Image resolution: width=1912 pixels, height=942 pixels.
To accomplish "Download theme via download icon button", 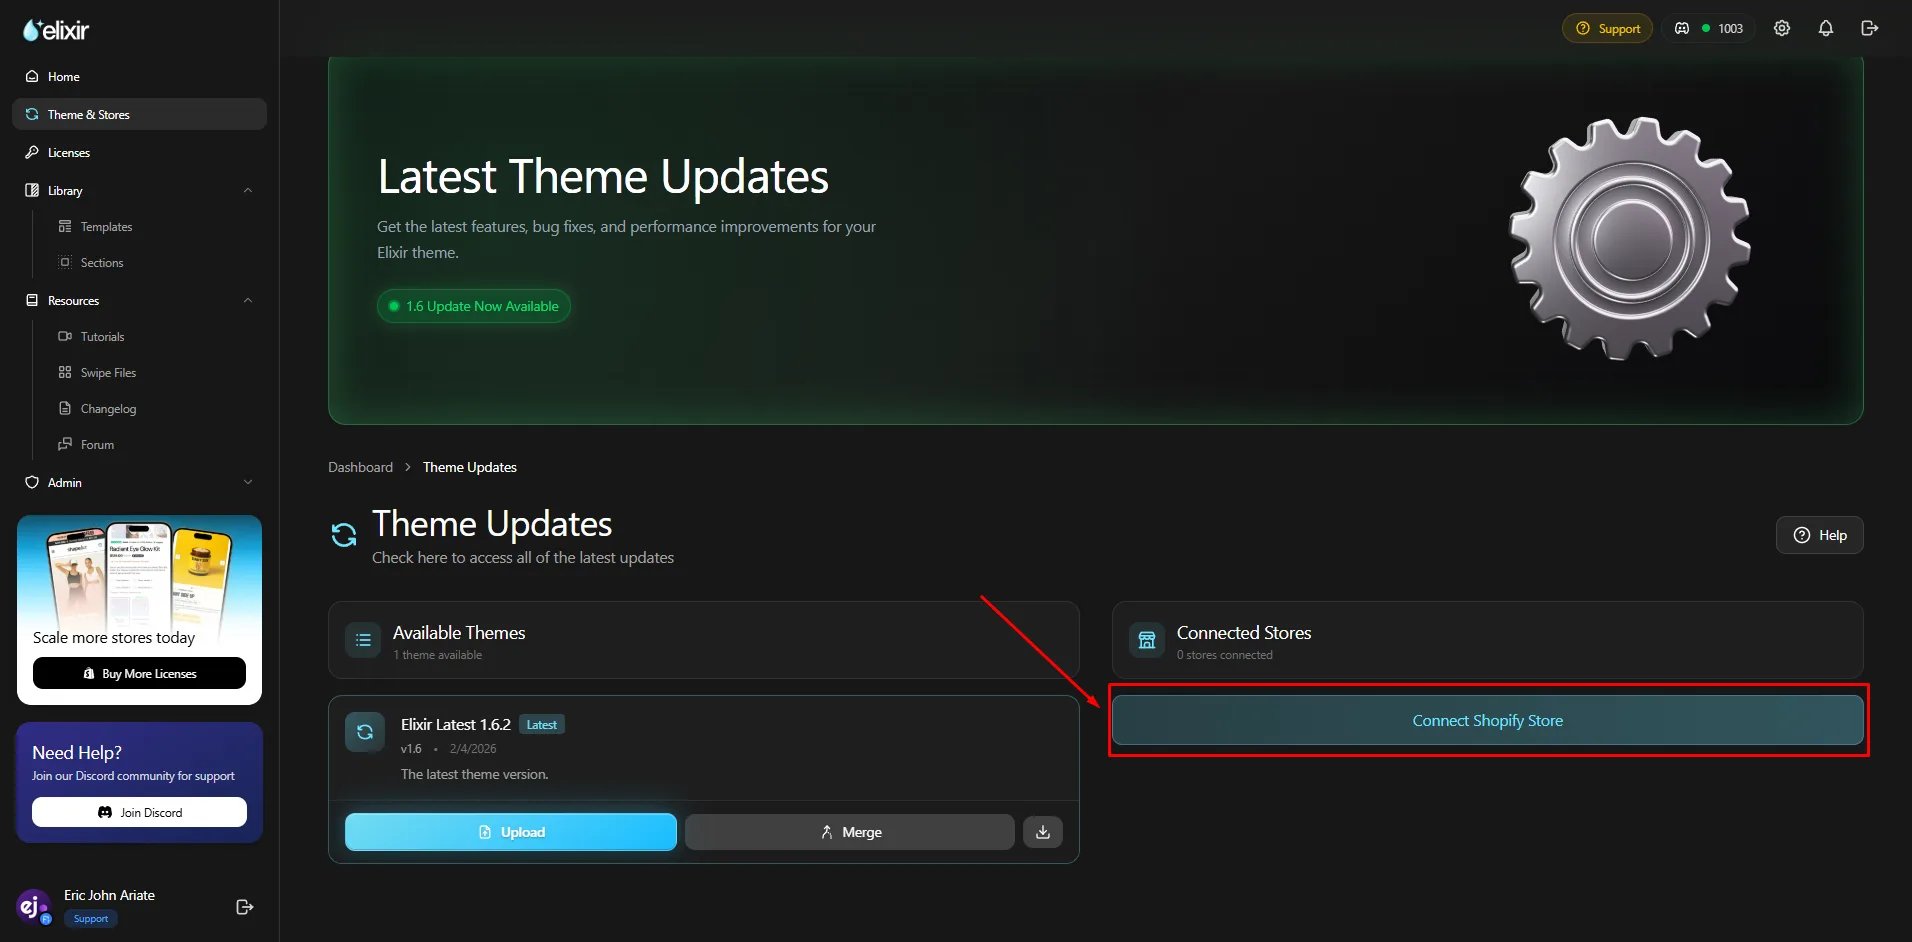I will [1043, 832].
